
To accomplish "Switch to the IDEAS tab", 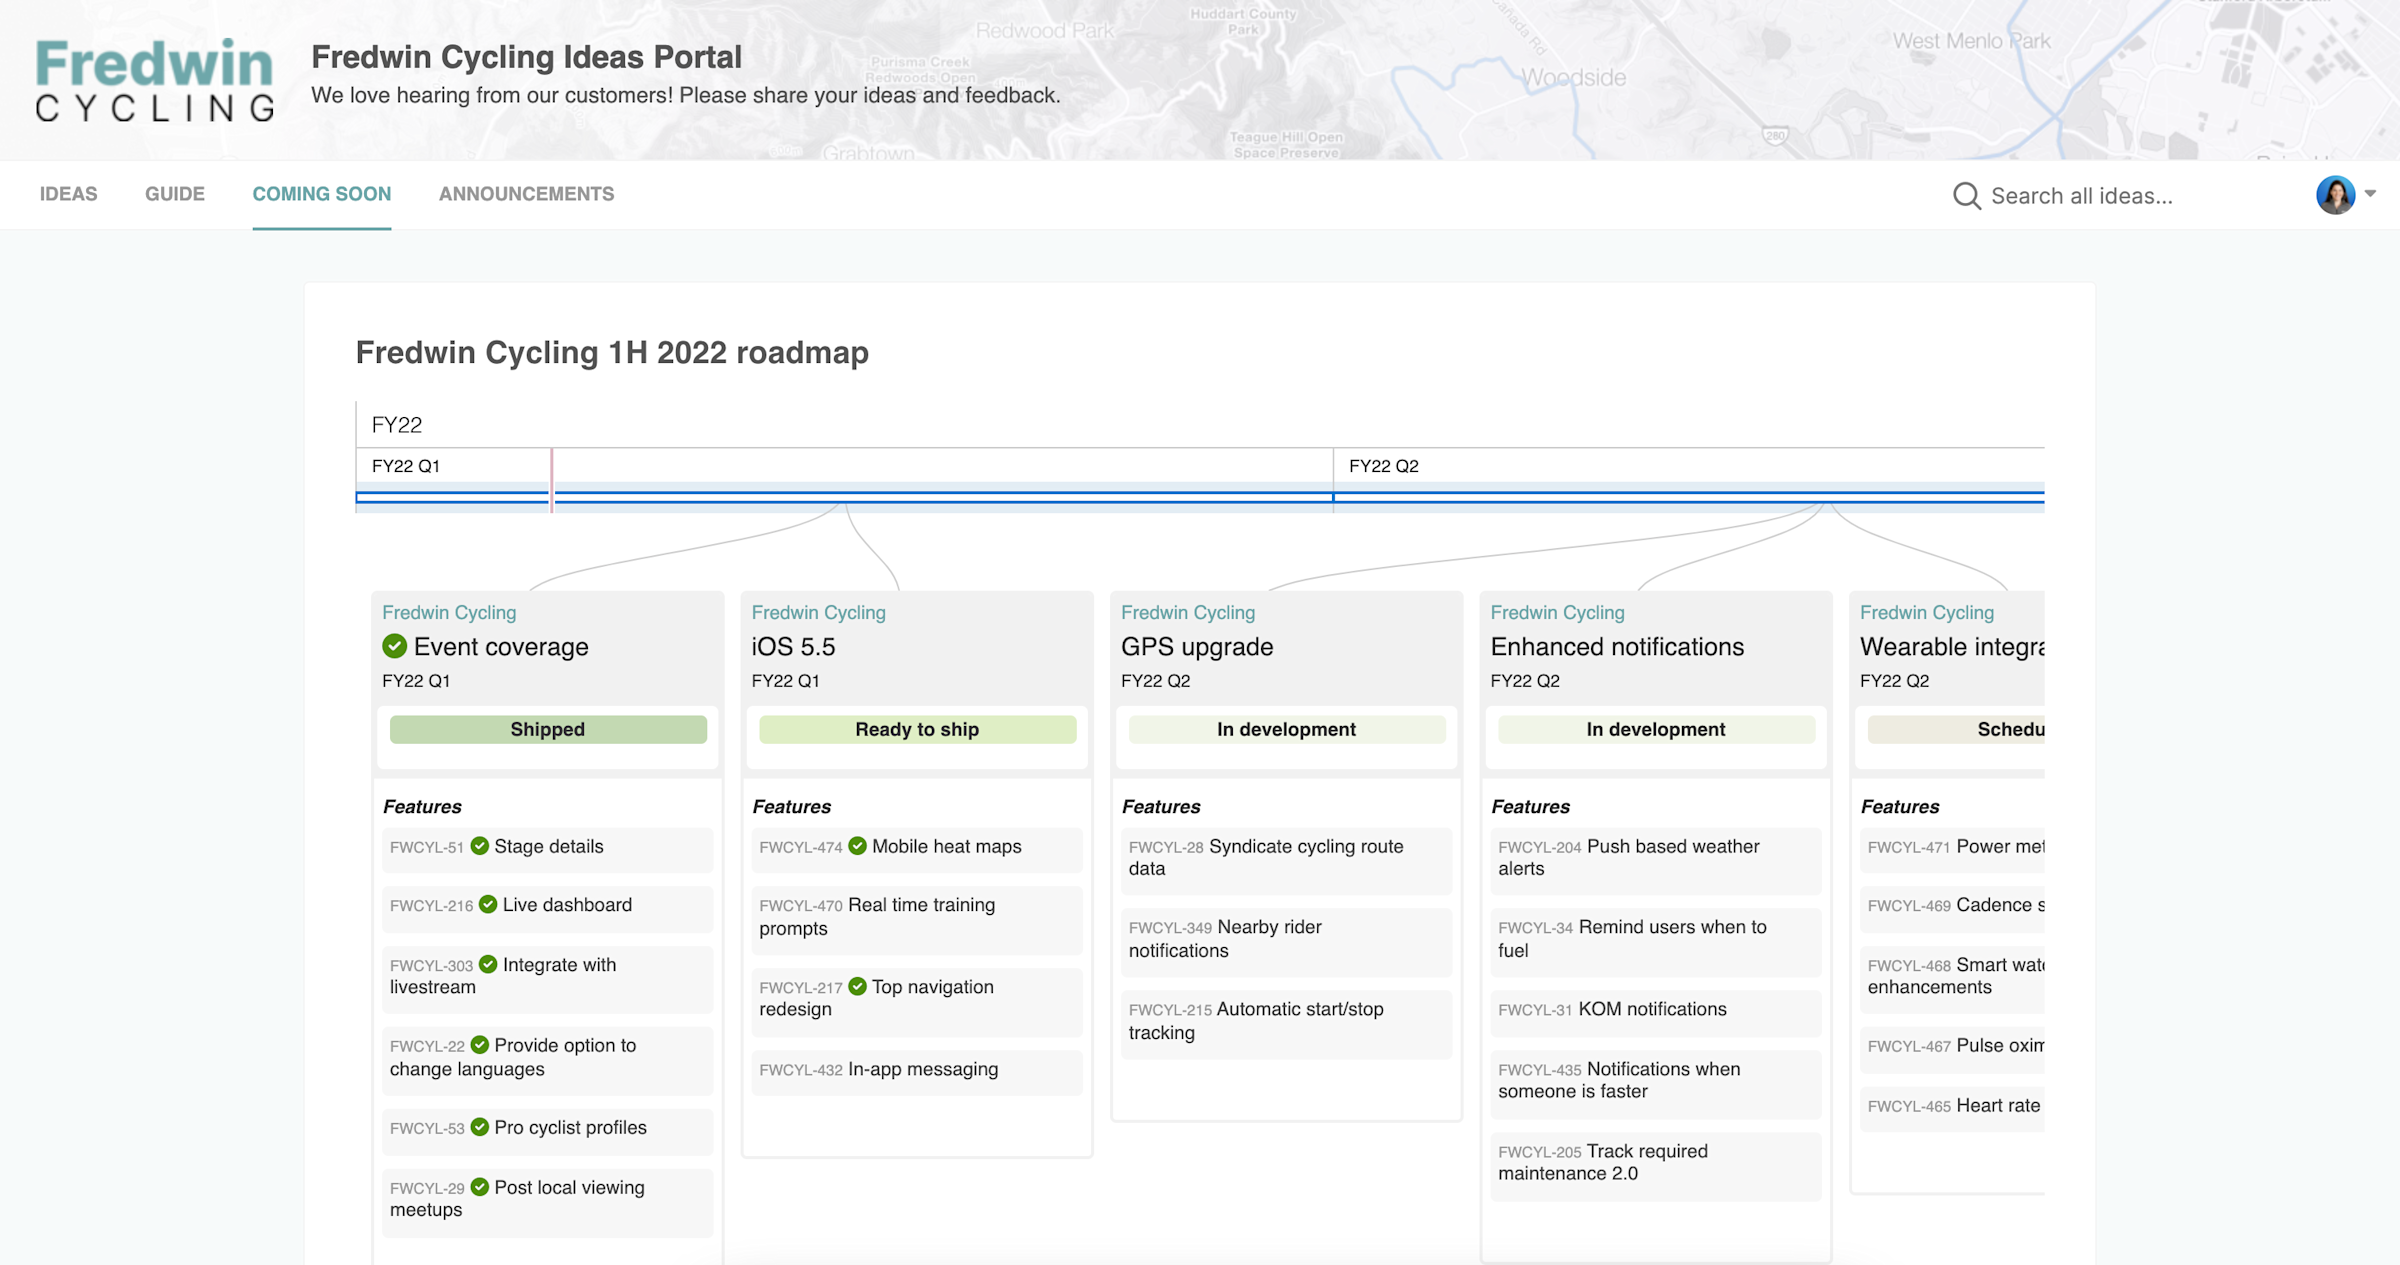I will coord(68,194).
